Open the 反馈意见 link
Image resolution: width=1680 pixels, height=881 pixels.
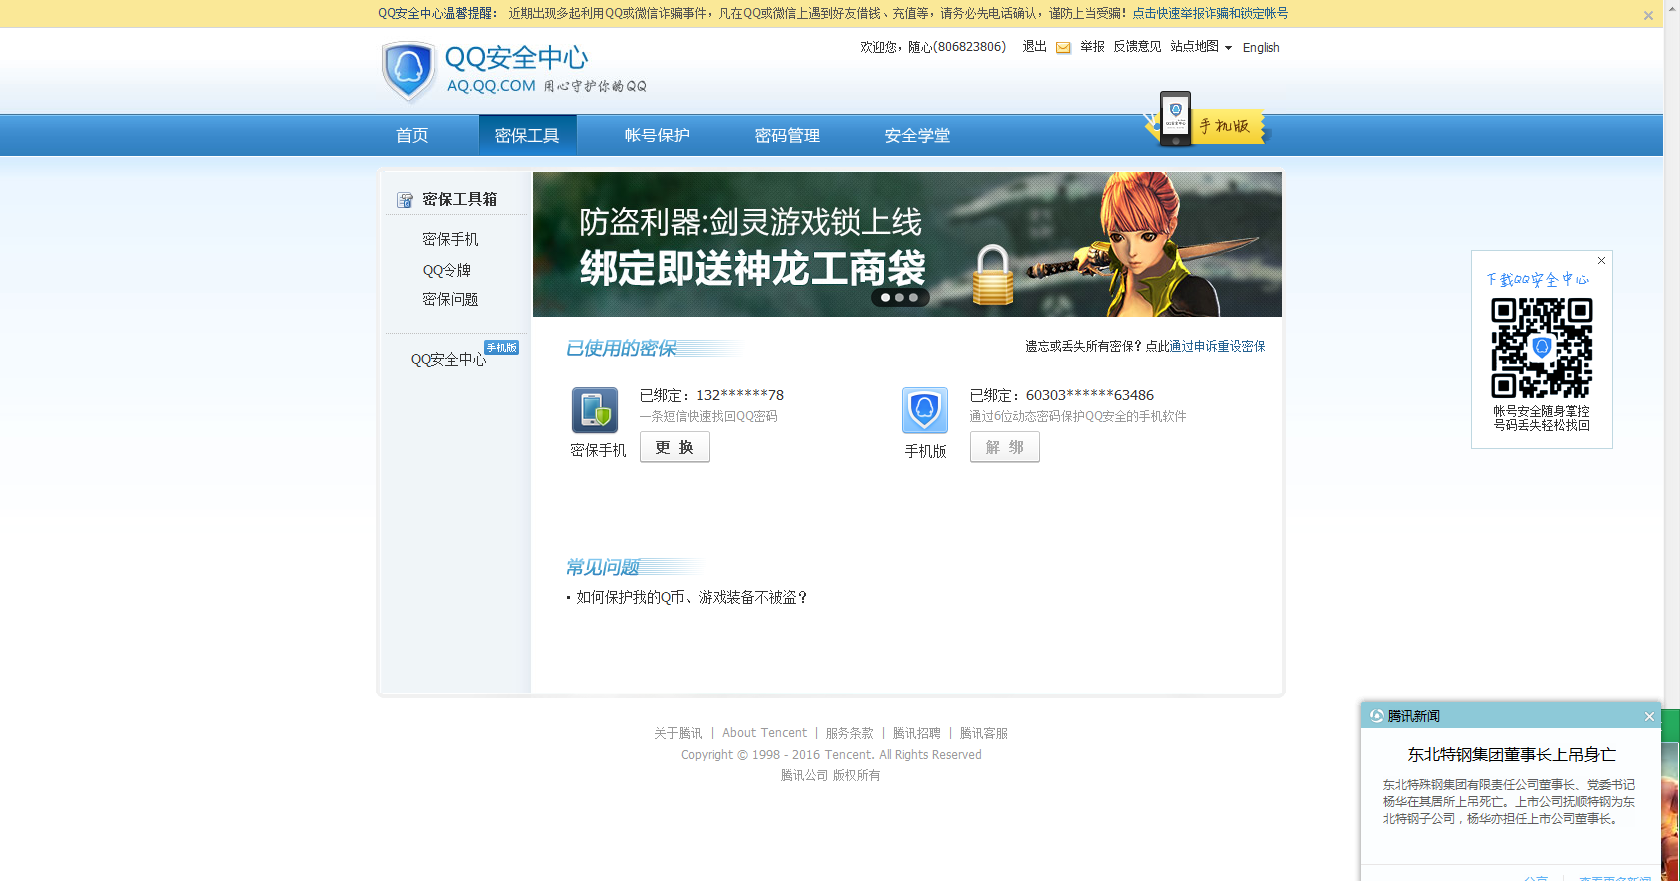[x=1137, y=47]
